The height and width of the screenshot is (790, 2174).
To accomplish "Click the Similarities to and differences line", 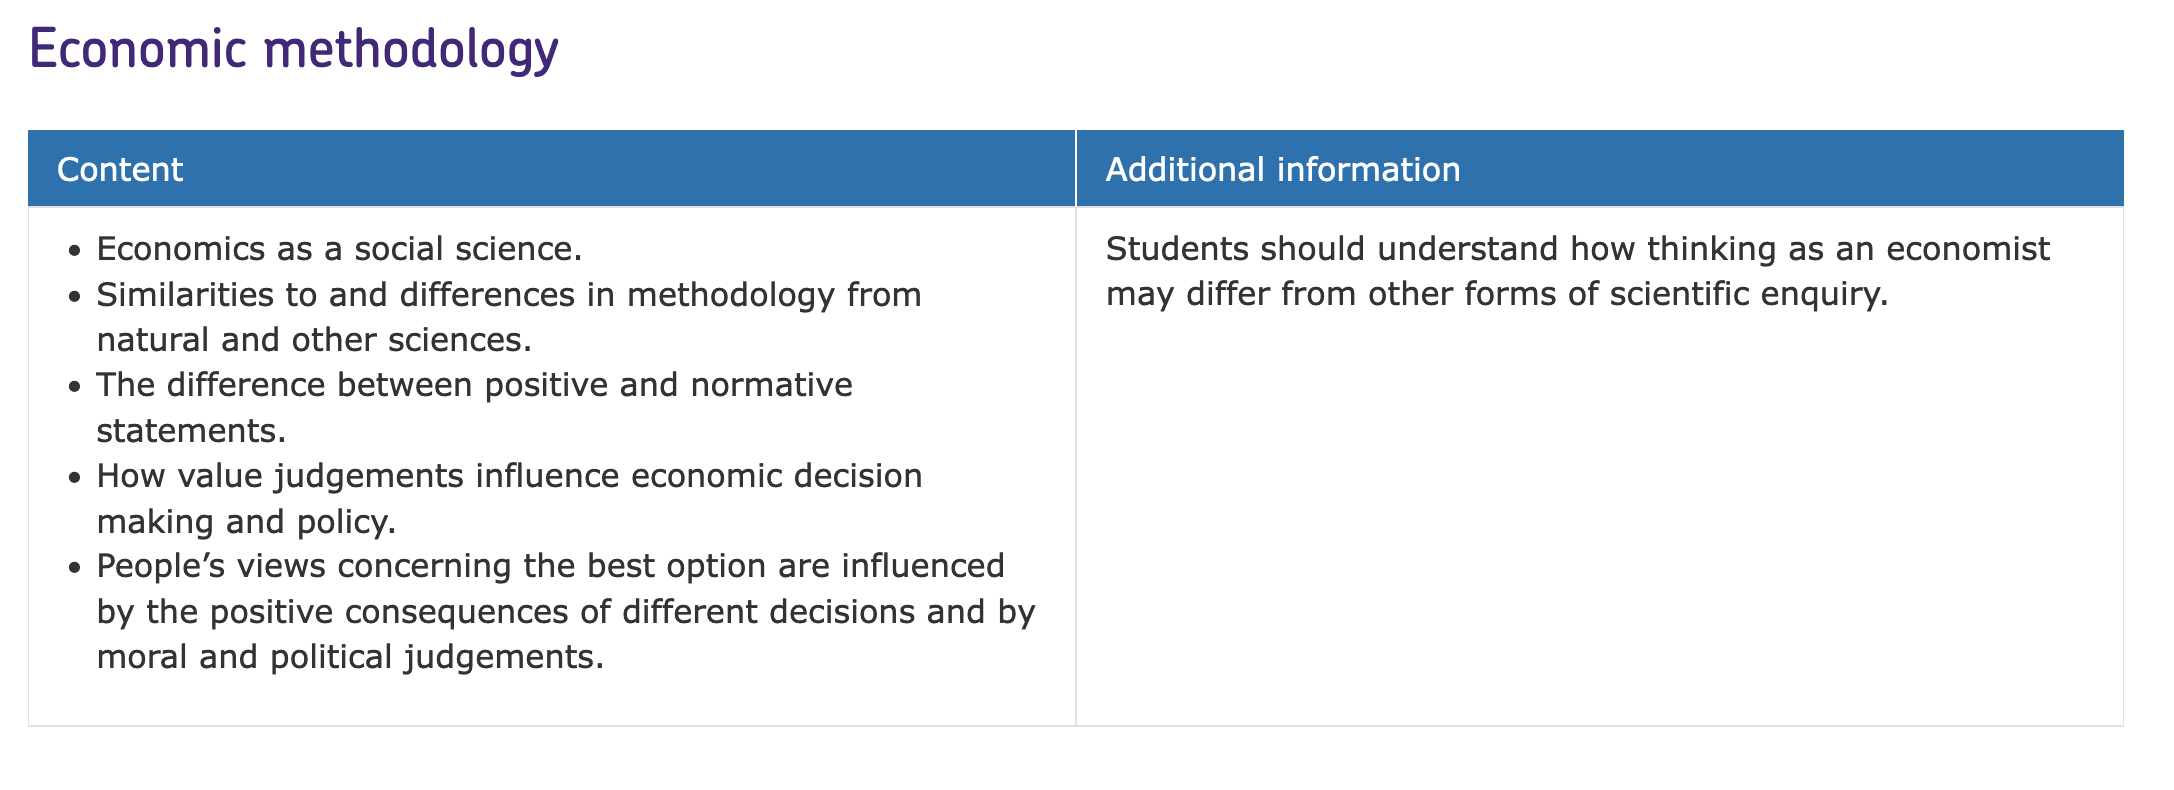I will point(509,294).
